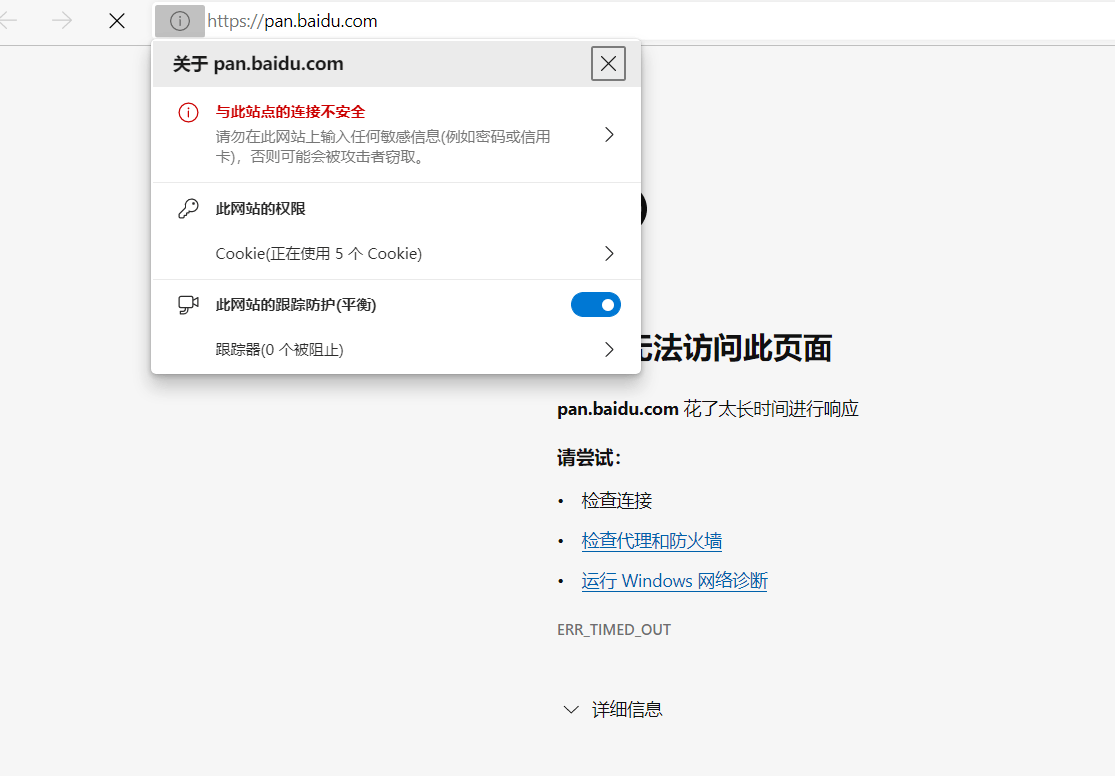Viewport: 1115px width, 776px height.
Task: Expand the Cookie row chevron
Action: tap(609, 254)
